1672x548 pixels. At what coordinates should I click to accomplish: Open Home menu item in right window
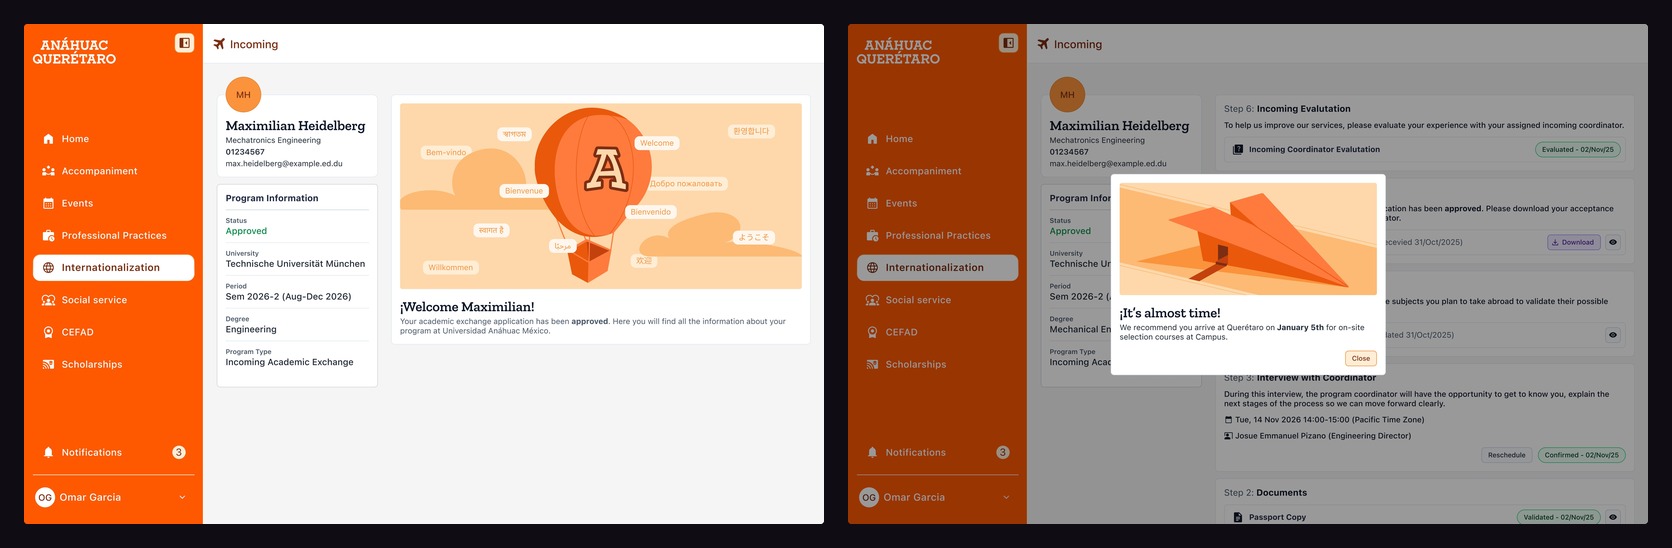click(x=937, y=139)
